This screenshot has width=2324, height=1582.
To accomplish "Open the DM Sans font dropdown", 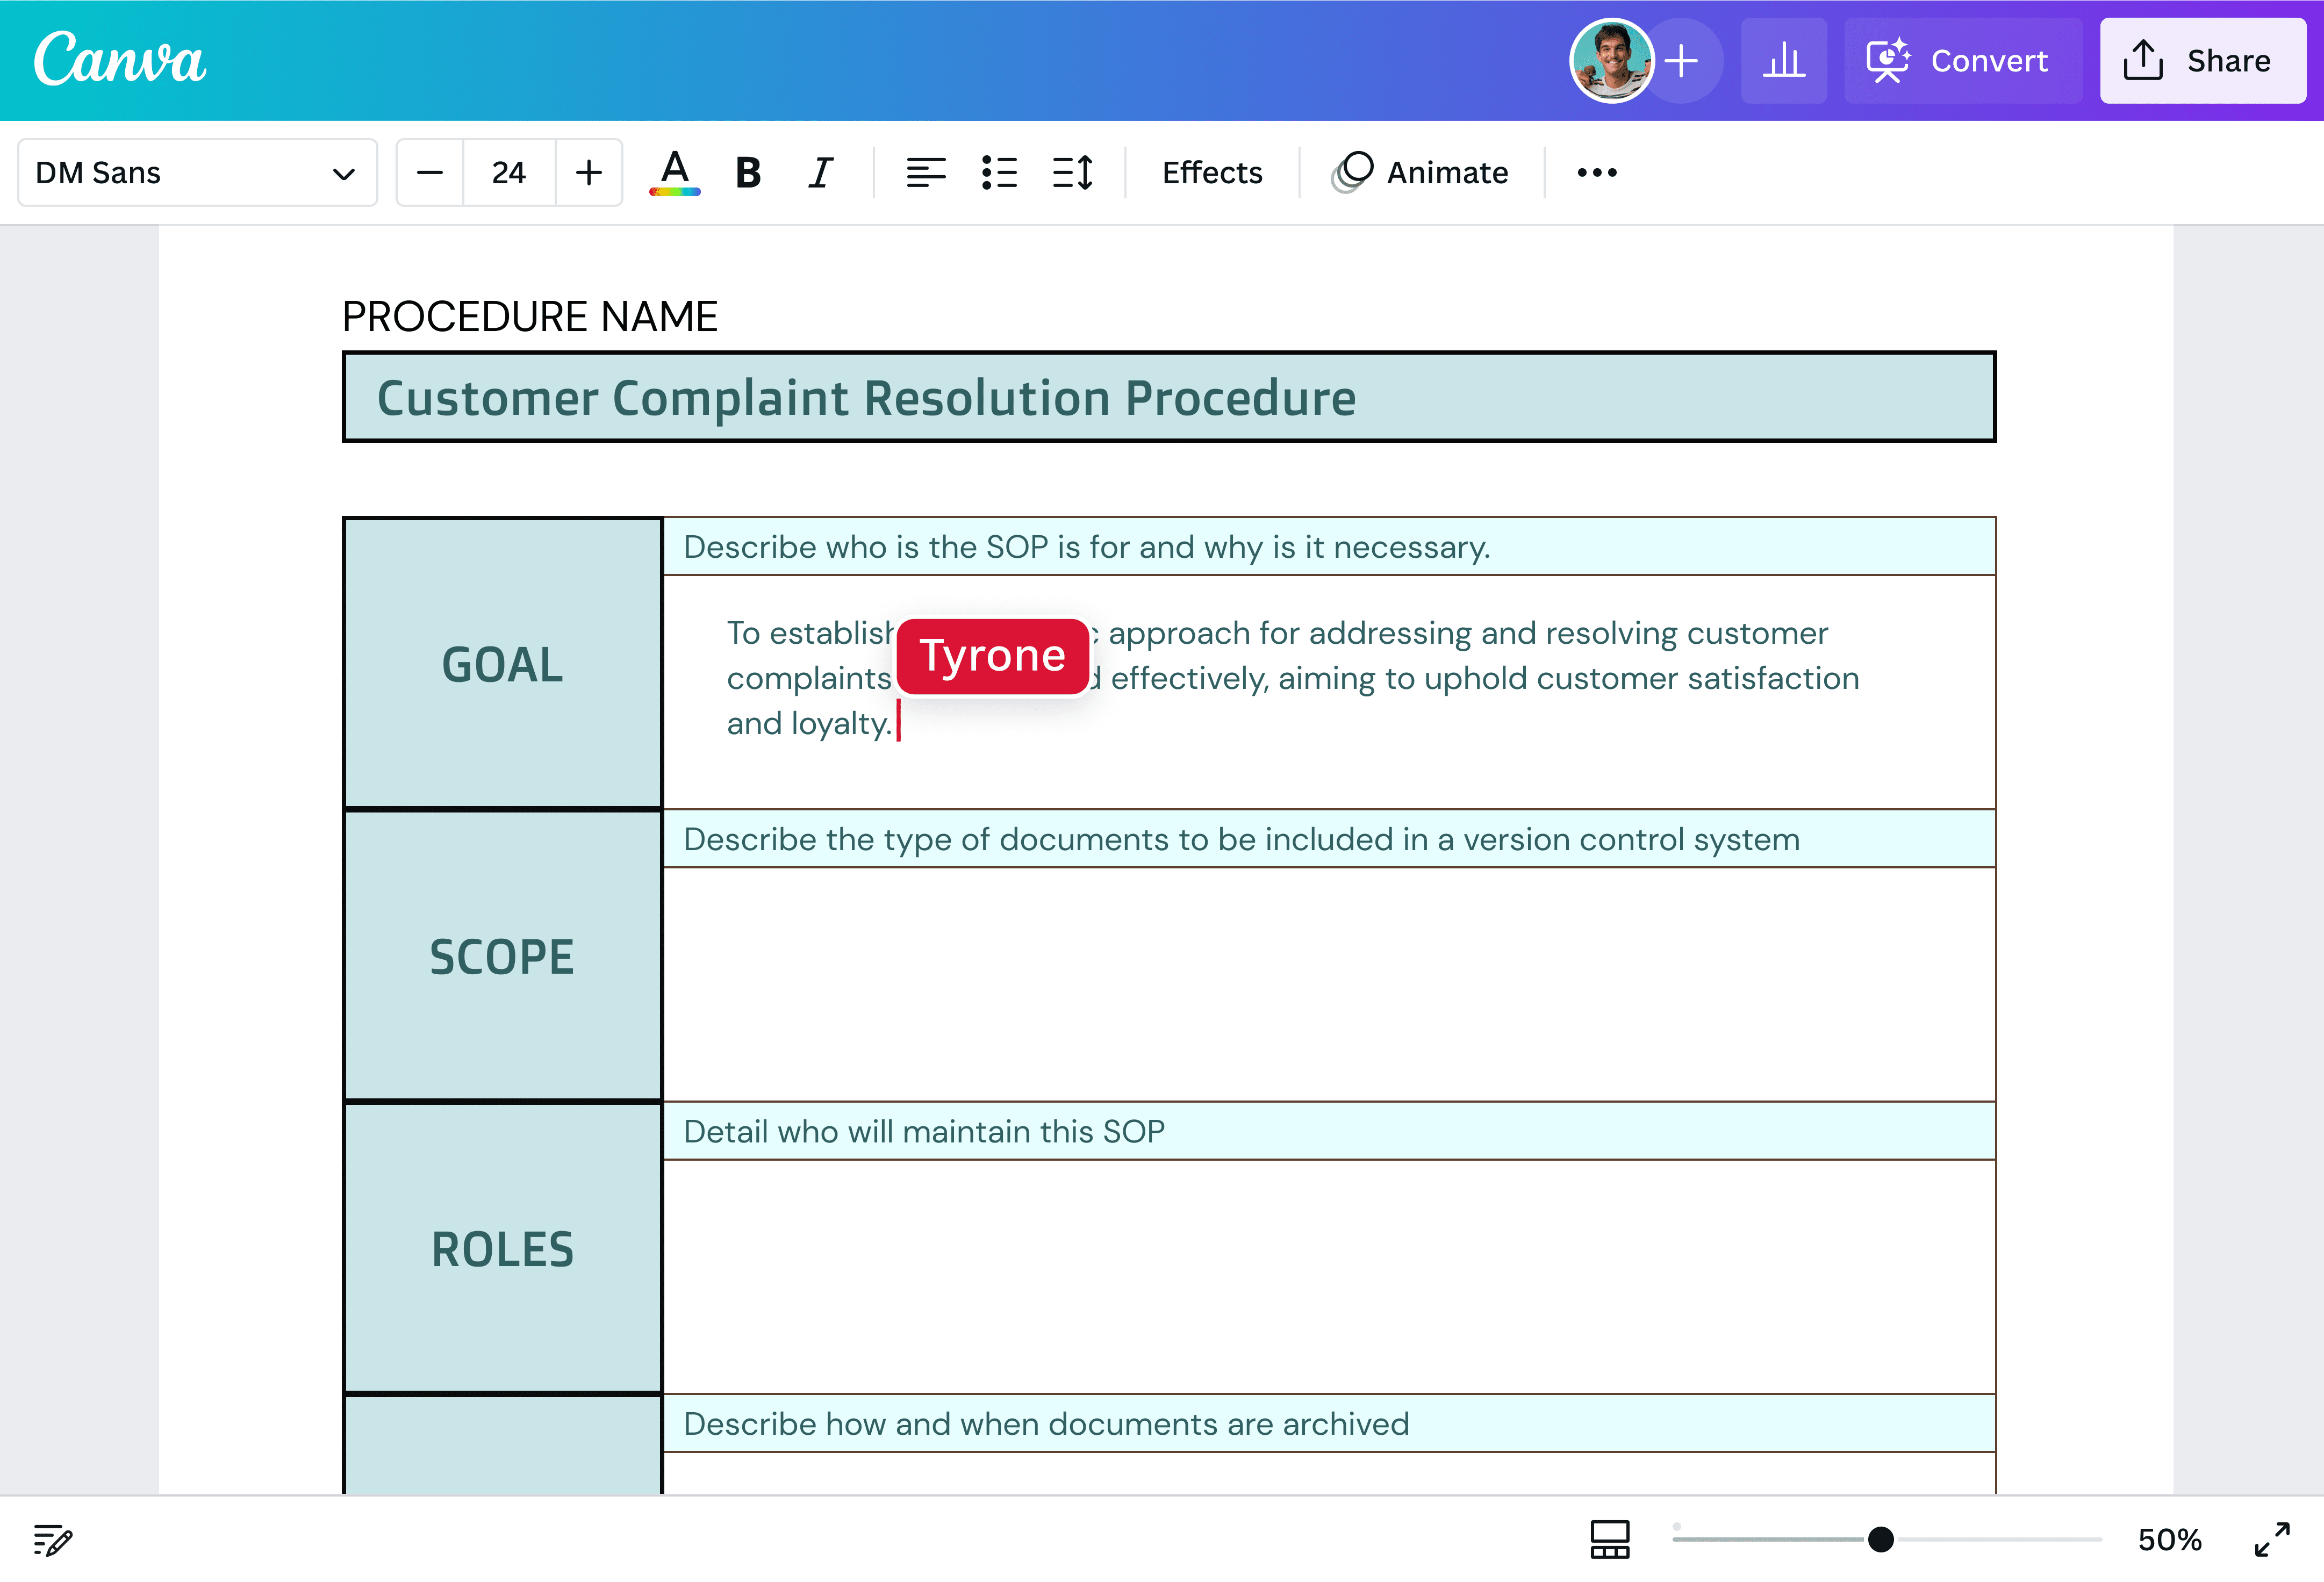I will coord(197,172).
